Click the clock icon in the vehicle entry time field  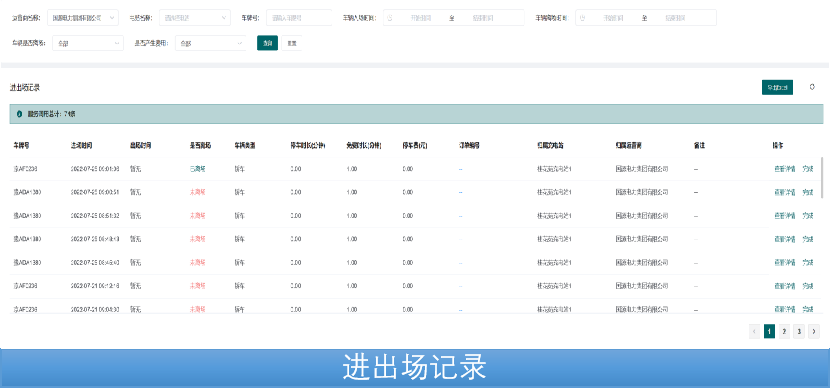pos(390,17)
